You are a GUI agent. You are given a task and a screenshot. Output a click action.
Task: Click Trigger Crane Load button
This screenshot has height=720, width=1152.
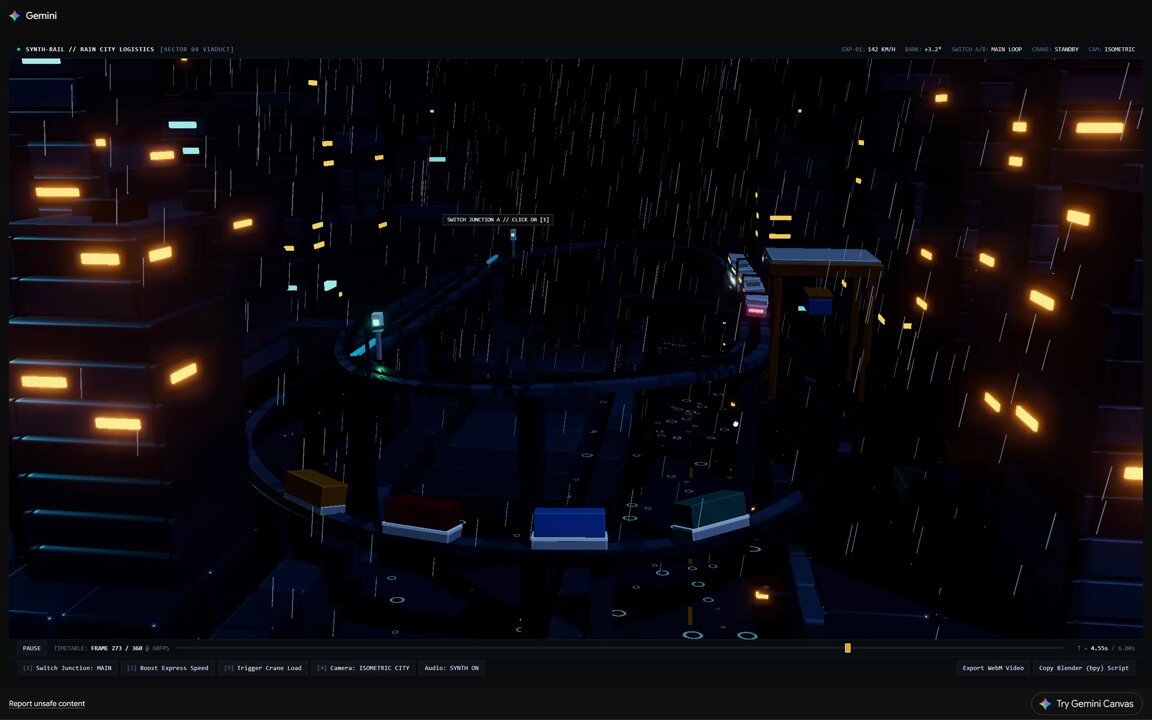tap(263, 668)
